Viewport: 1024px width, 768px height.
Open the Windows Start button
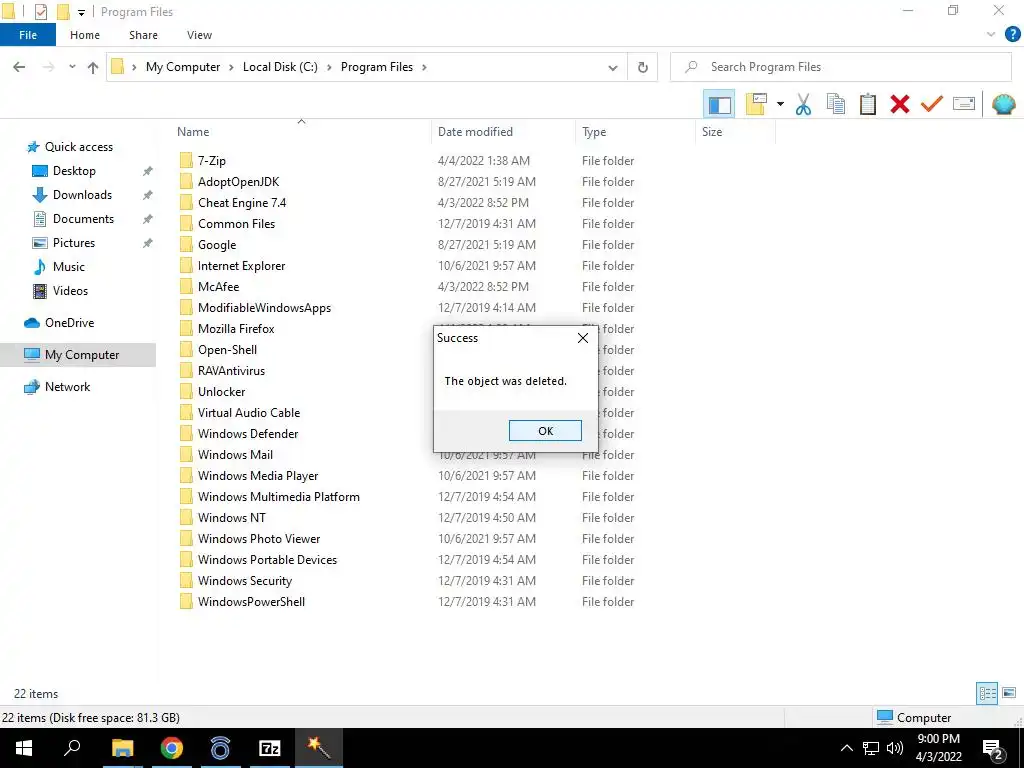click(x=24, y=748)
